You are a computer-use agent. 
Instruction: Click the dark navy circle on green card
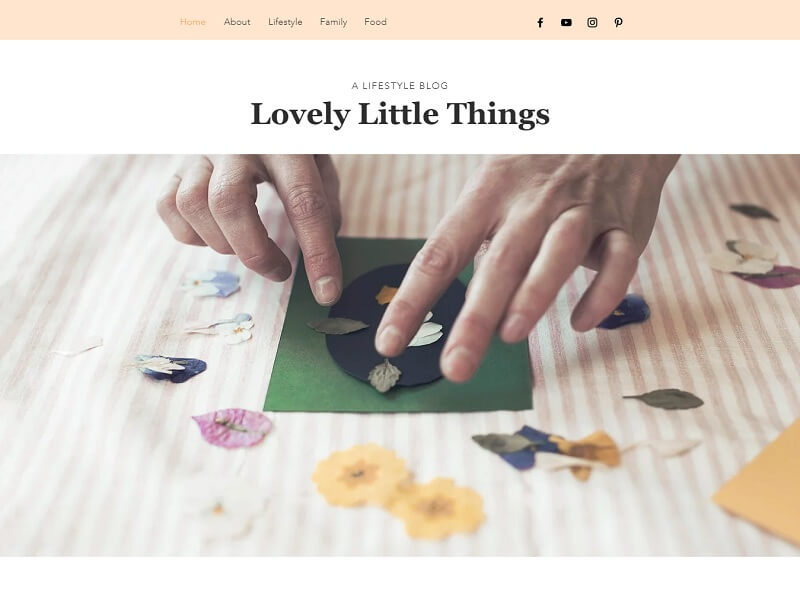390,327
